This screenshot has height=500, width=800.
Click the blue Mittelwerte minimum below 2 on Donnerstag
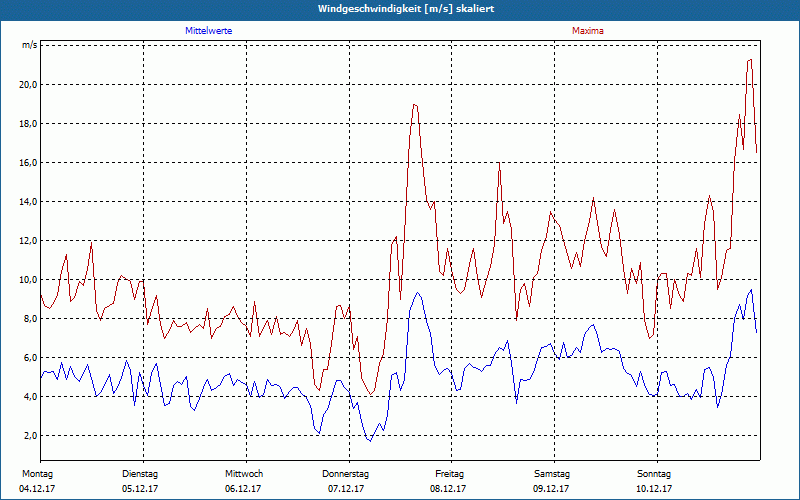(x=370, y=441)
